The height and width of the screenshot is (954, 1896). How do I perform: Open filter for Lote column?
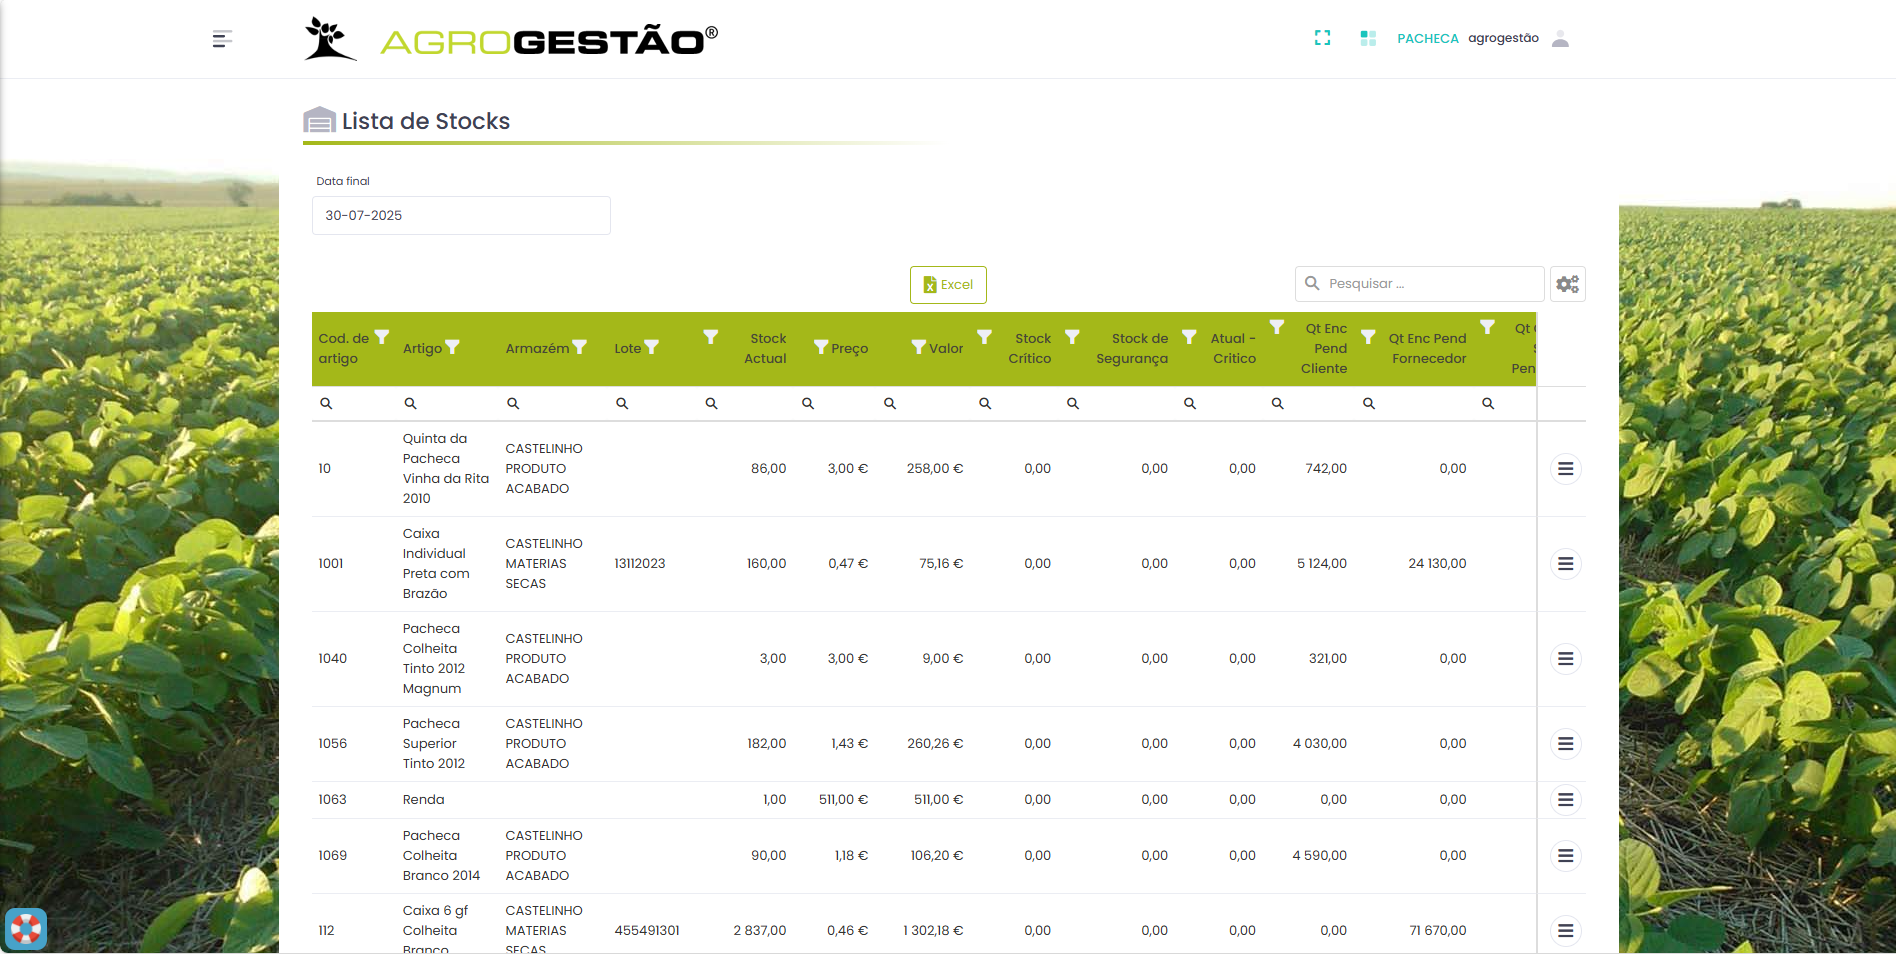tap(652, 347)
